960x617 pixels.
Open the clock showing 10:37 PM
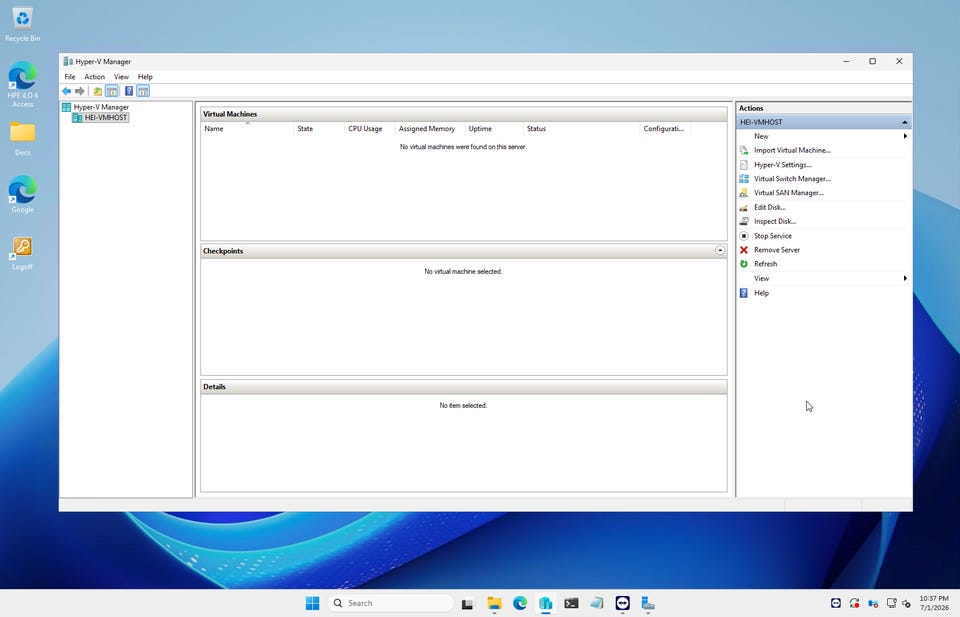pos(934,604)
